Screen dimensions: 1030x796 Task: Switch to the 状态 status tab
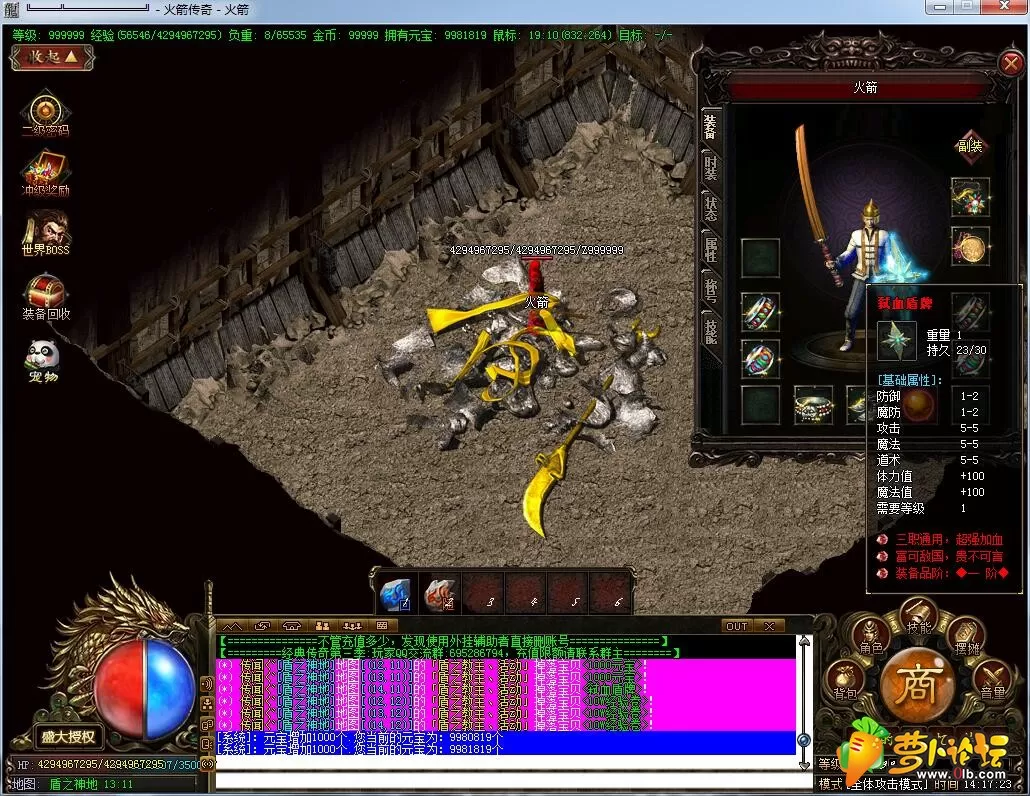point(711,208)
